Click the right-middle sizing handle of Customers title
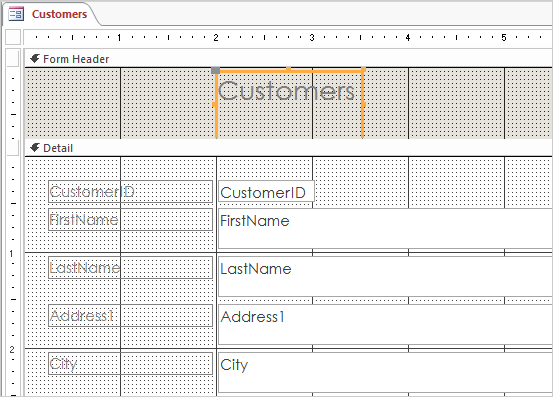553x397 pixels. click(364, 104)
